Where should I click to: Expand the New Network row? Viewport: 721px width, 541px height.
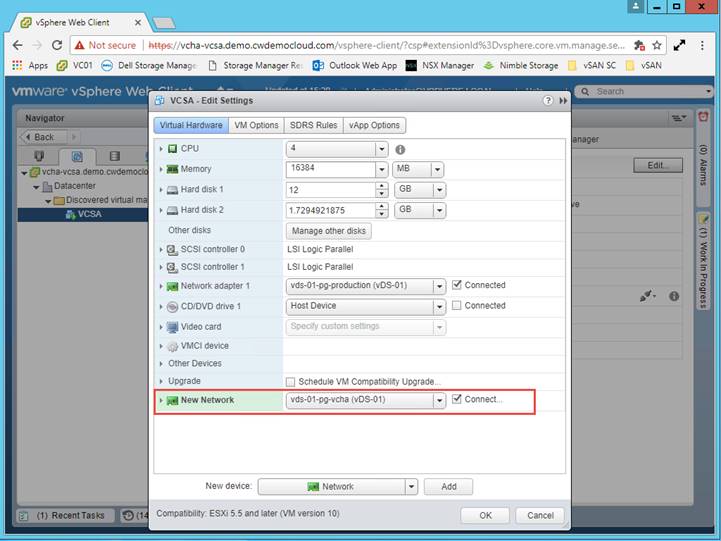pos(161,400)
